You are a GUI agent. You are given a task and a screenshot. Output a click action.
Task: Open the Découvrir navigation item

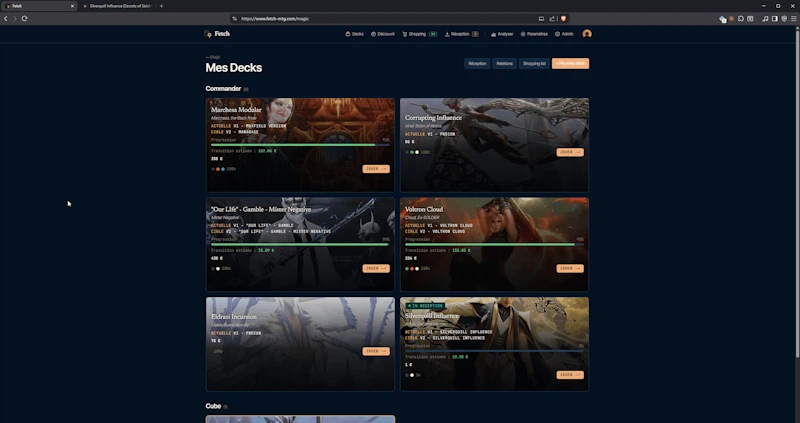(383, 34)
